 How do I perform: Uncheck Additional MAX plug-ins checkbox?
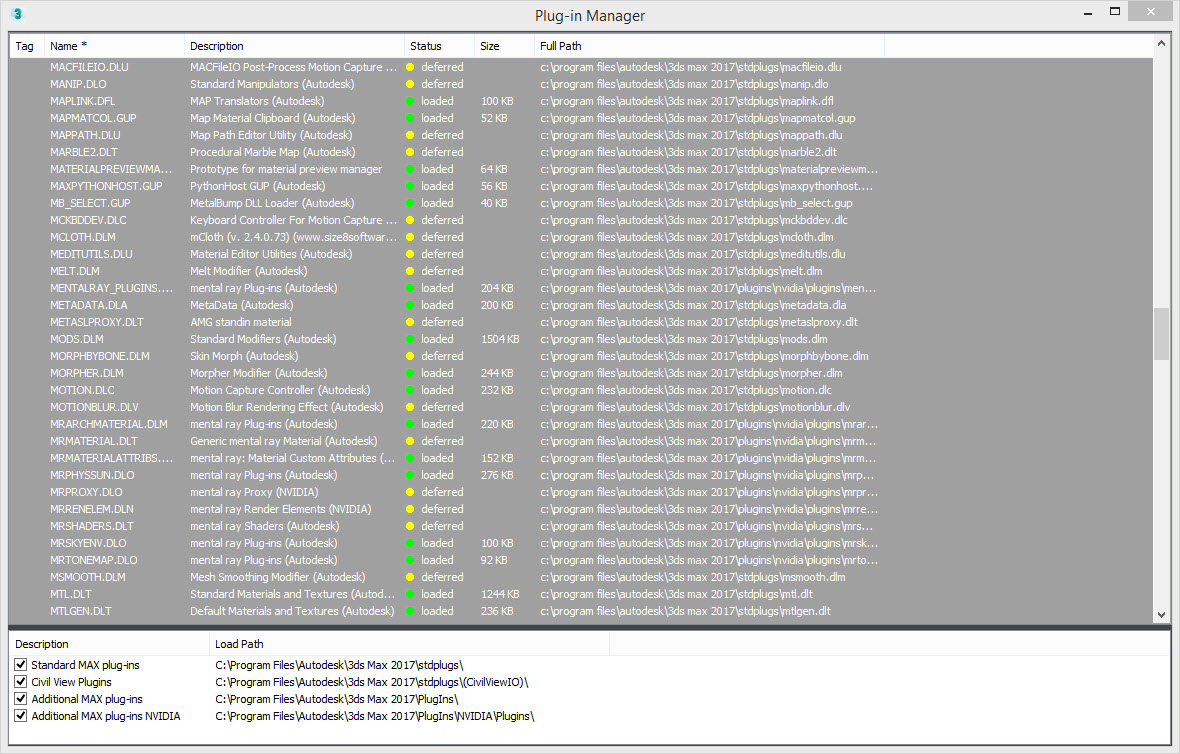click(x=20, y=699)
